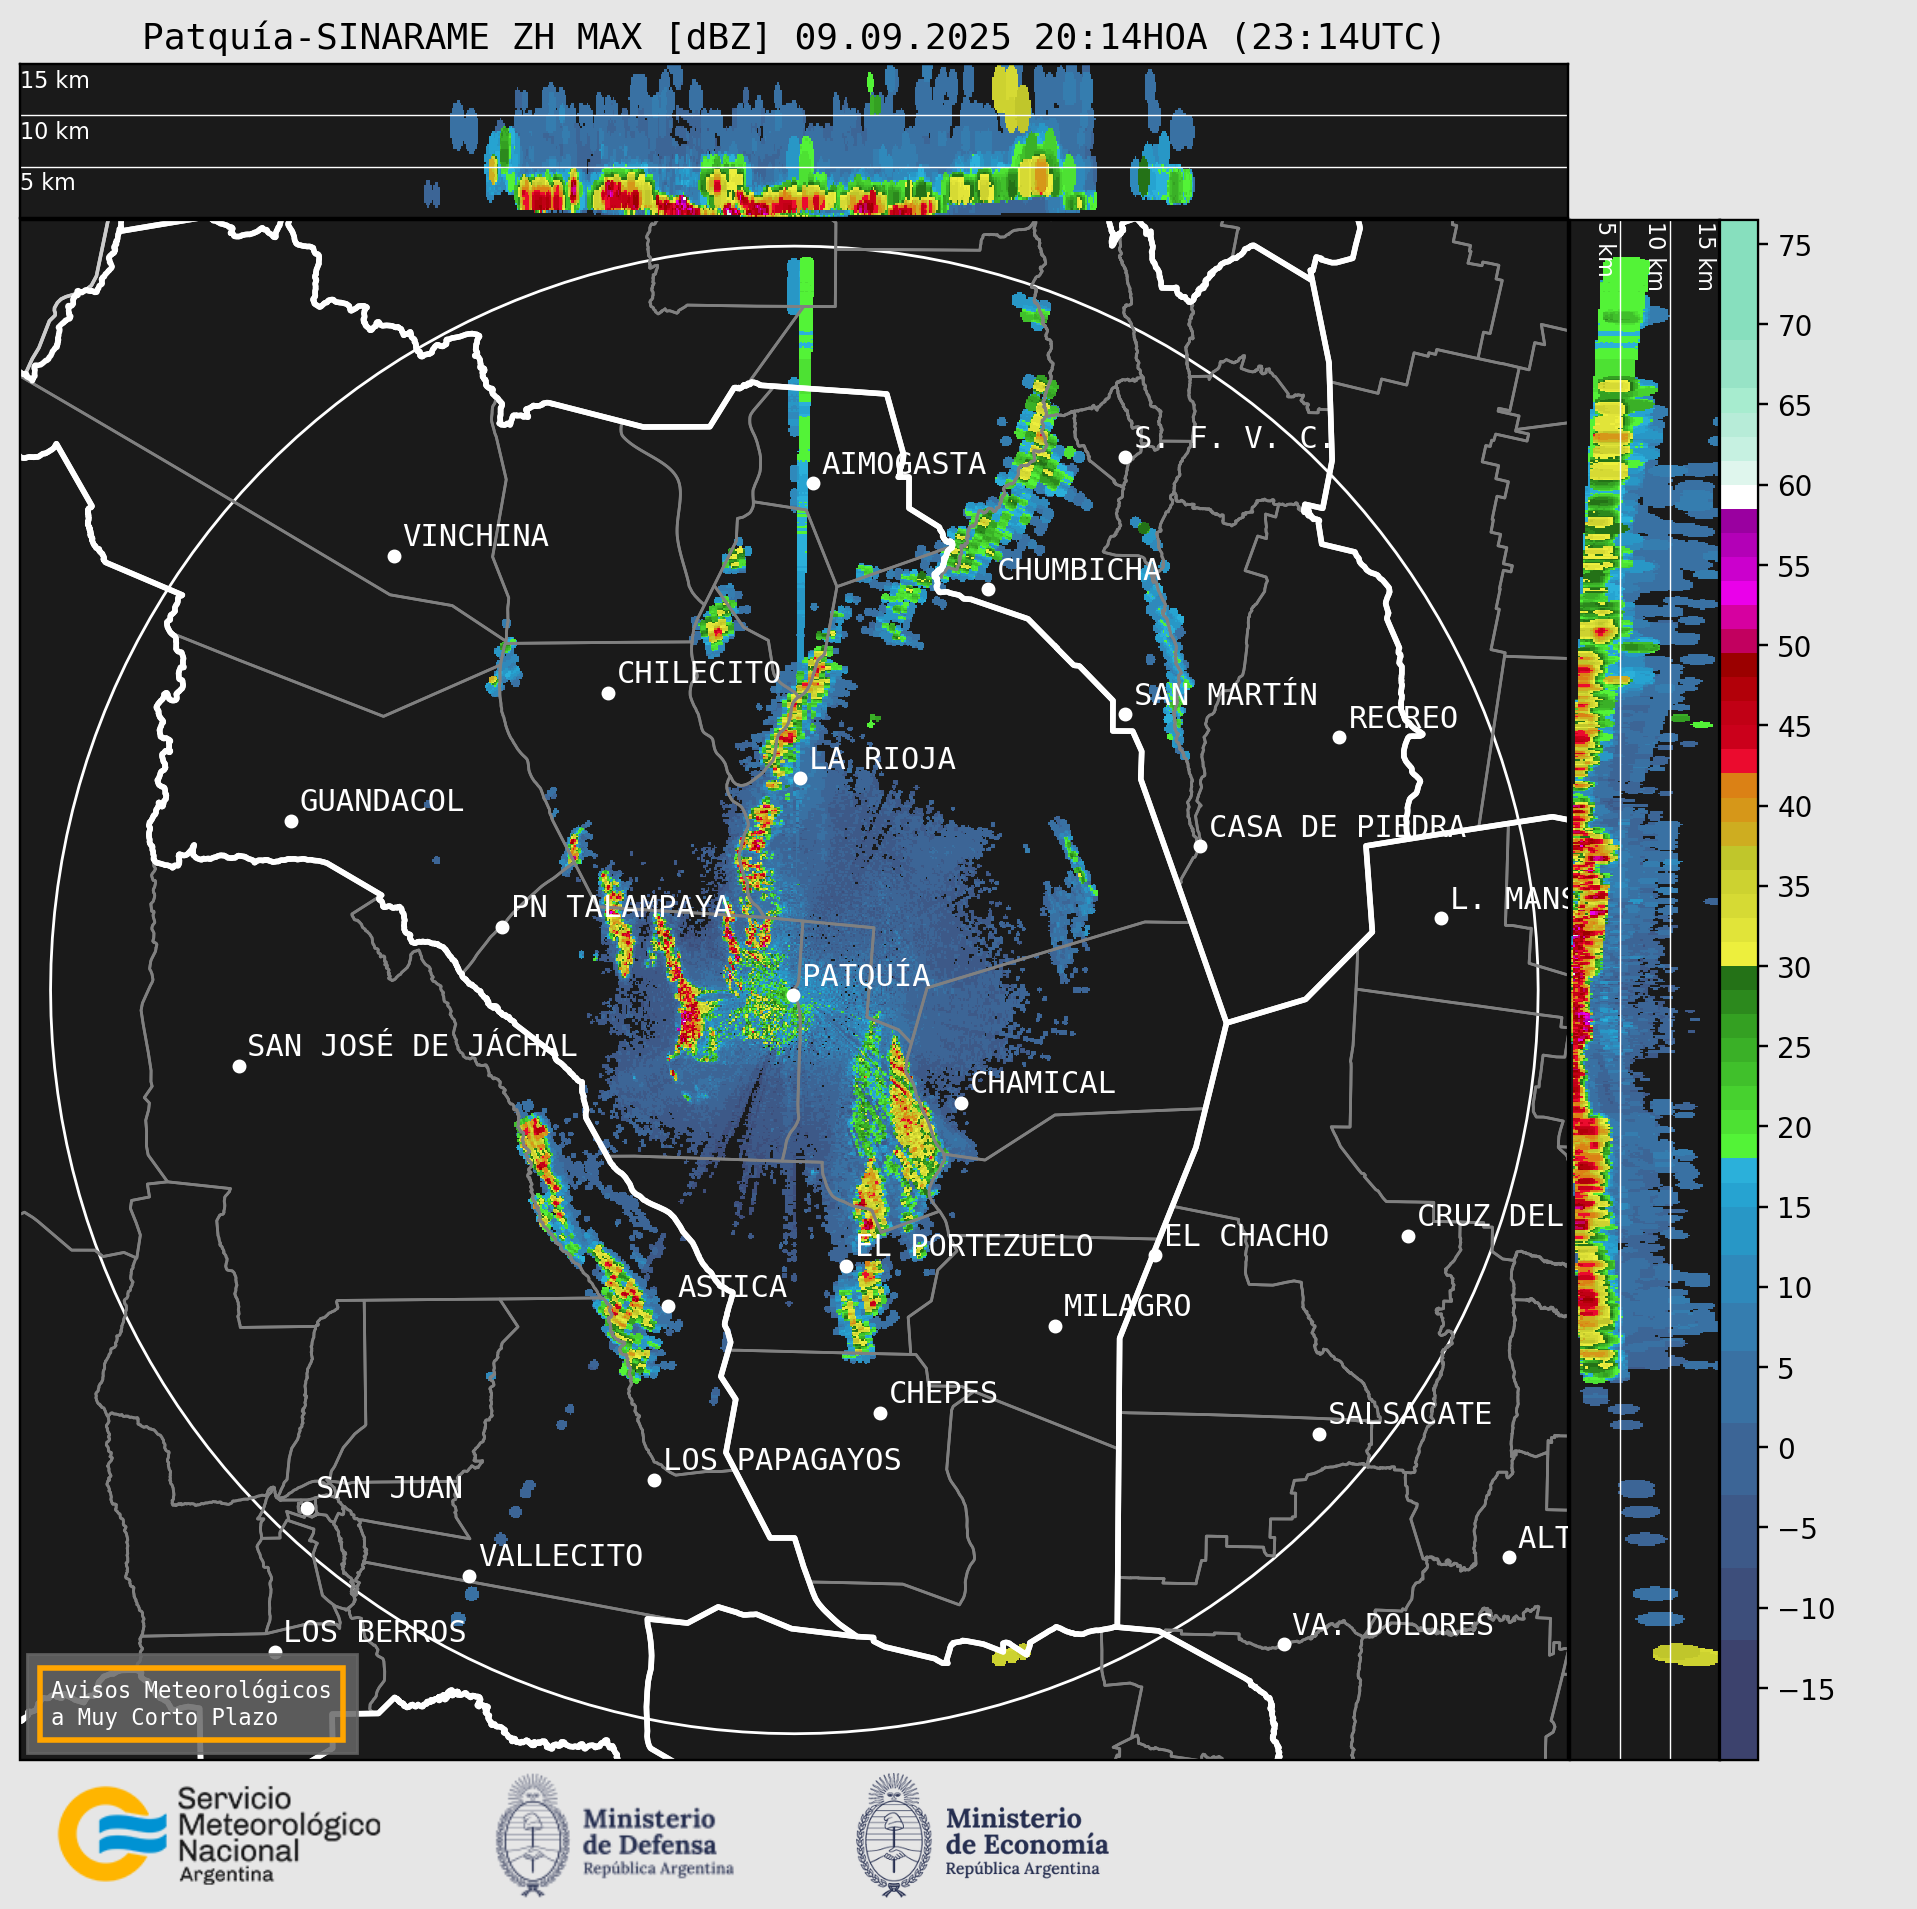Click the Servicio Meteorológico Nacional logo
The height and width of the screenshot is (1909, 1917).
219,1834
